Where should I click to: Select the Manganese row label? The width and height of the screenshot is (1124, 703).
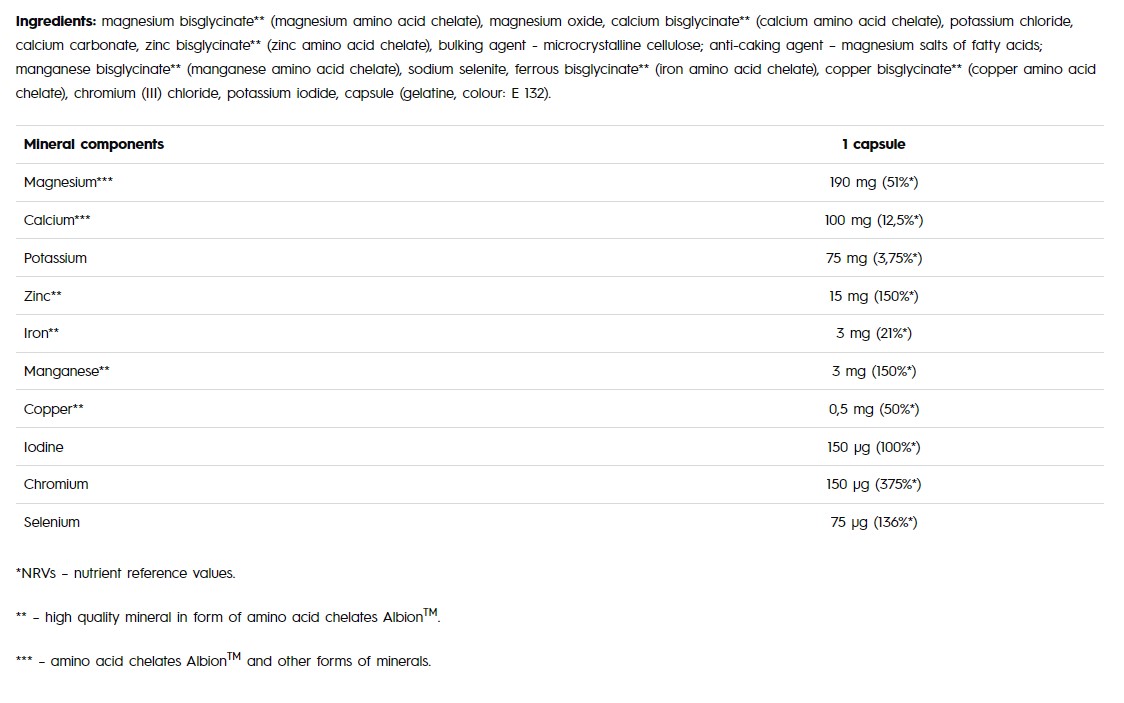(66, 371)
